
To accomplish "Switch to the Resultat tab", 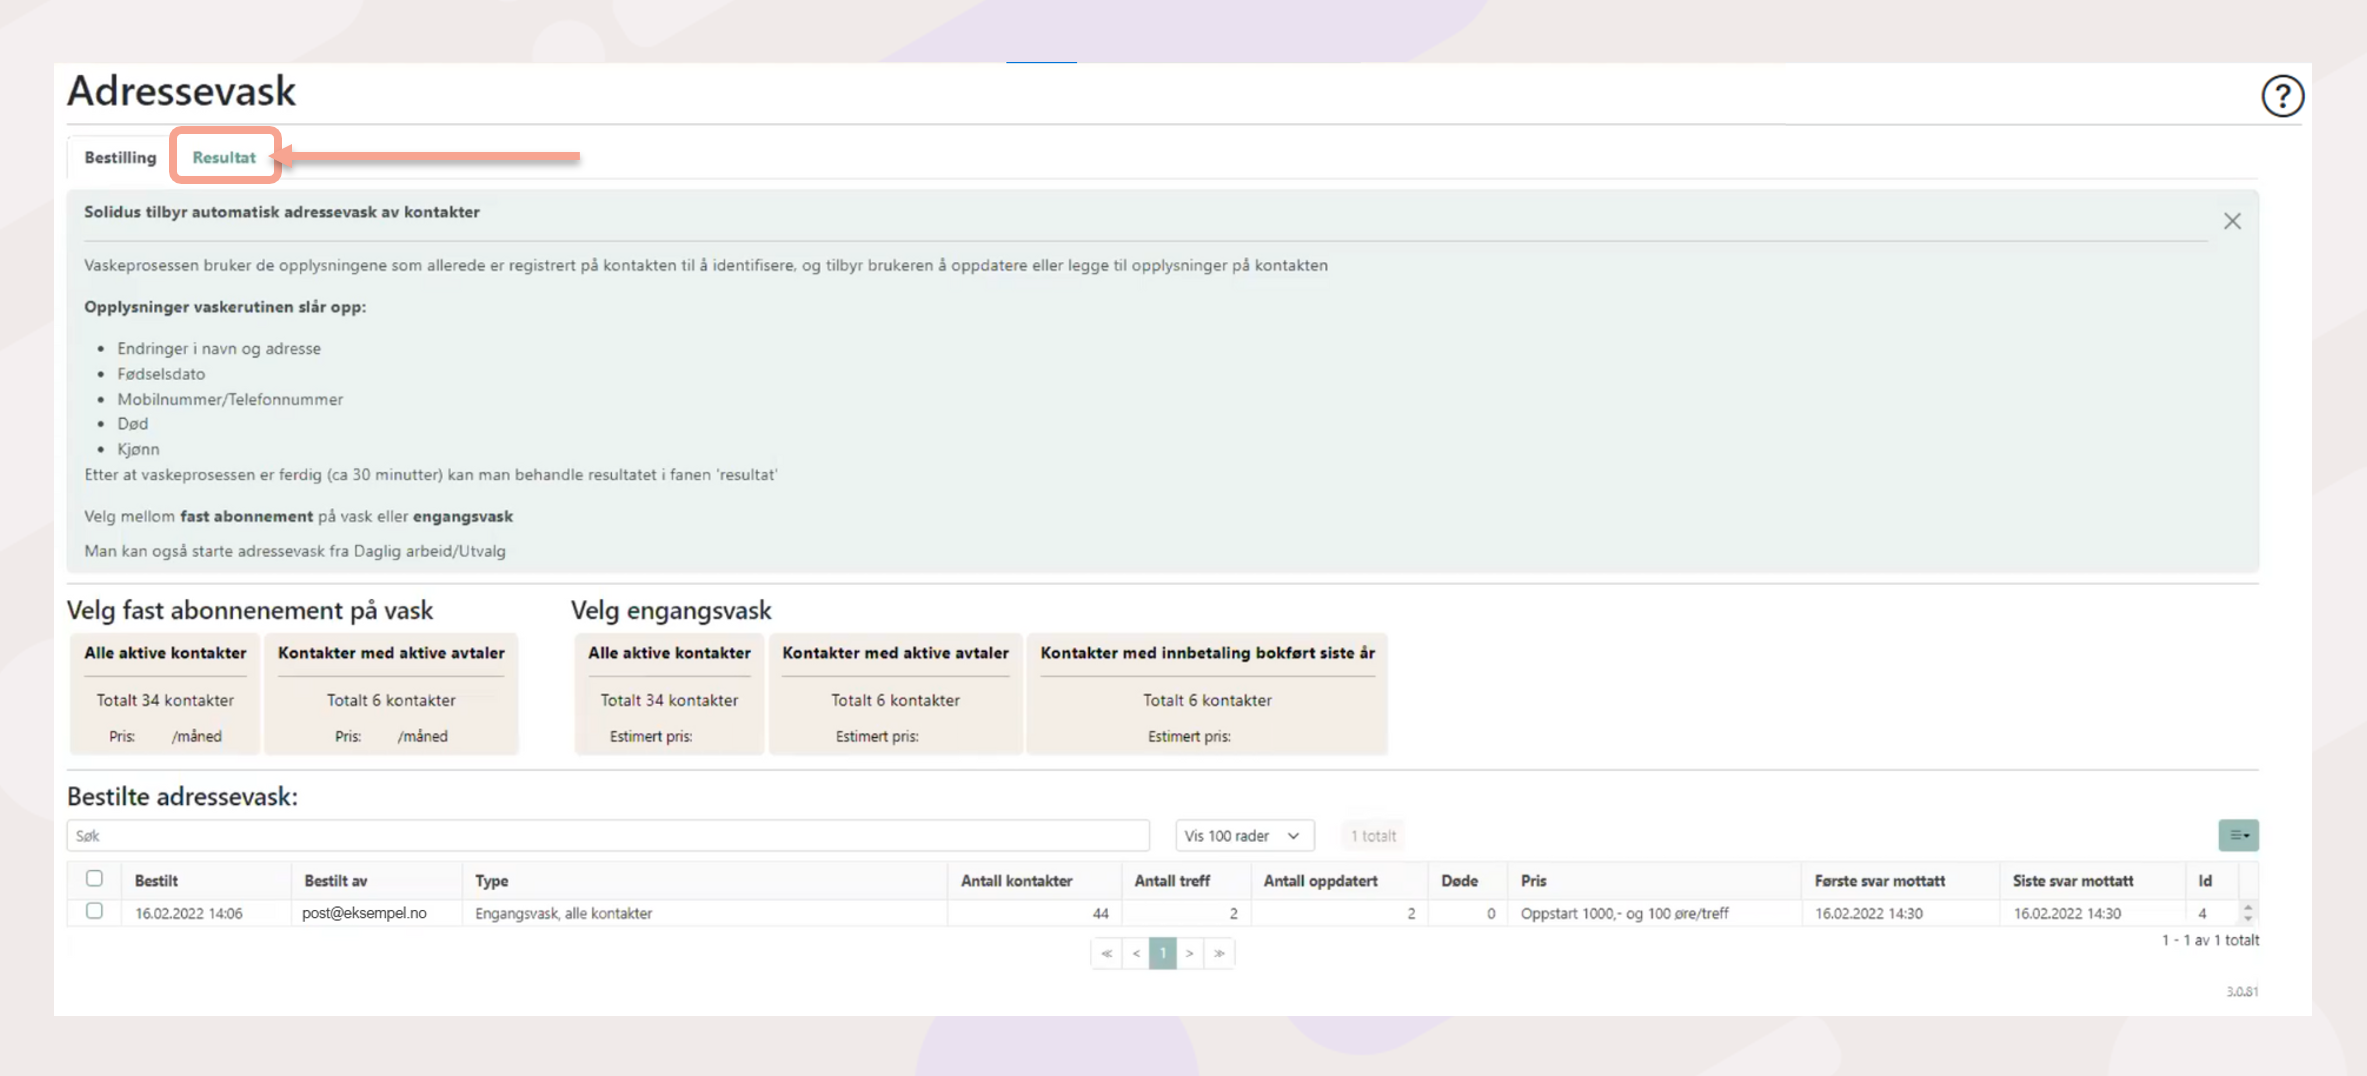I will 224,157.
